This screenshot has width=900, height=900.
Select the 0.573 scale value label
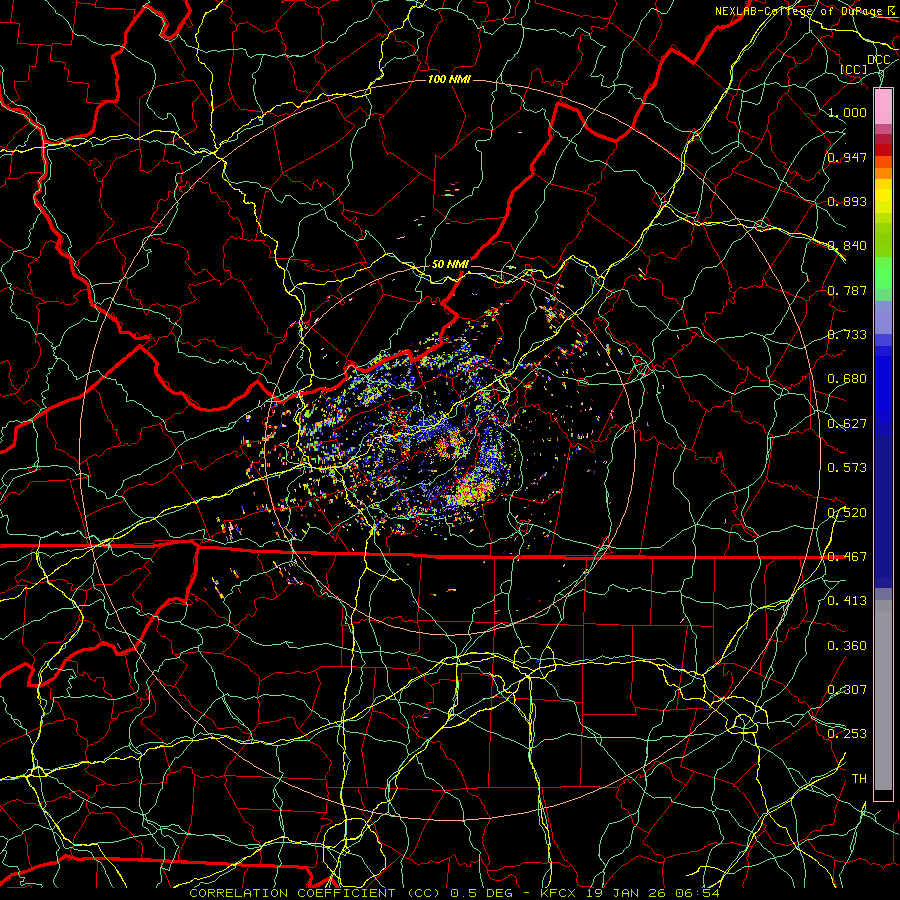(847, 468)
